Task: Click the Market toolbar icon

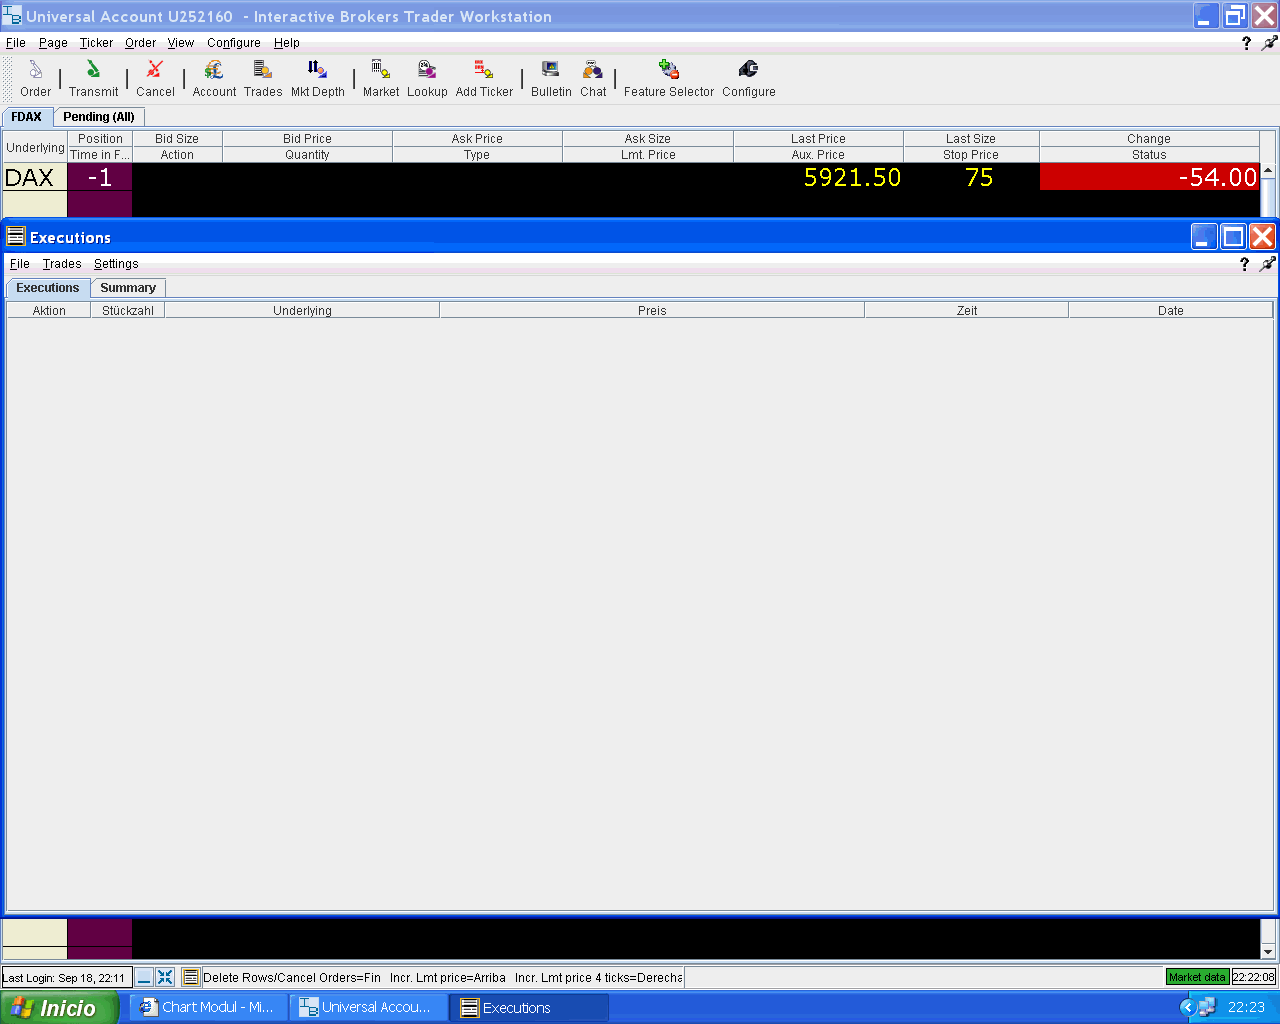Action: [381, 78]
